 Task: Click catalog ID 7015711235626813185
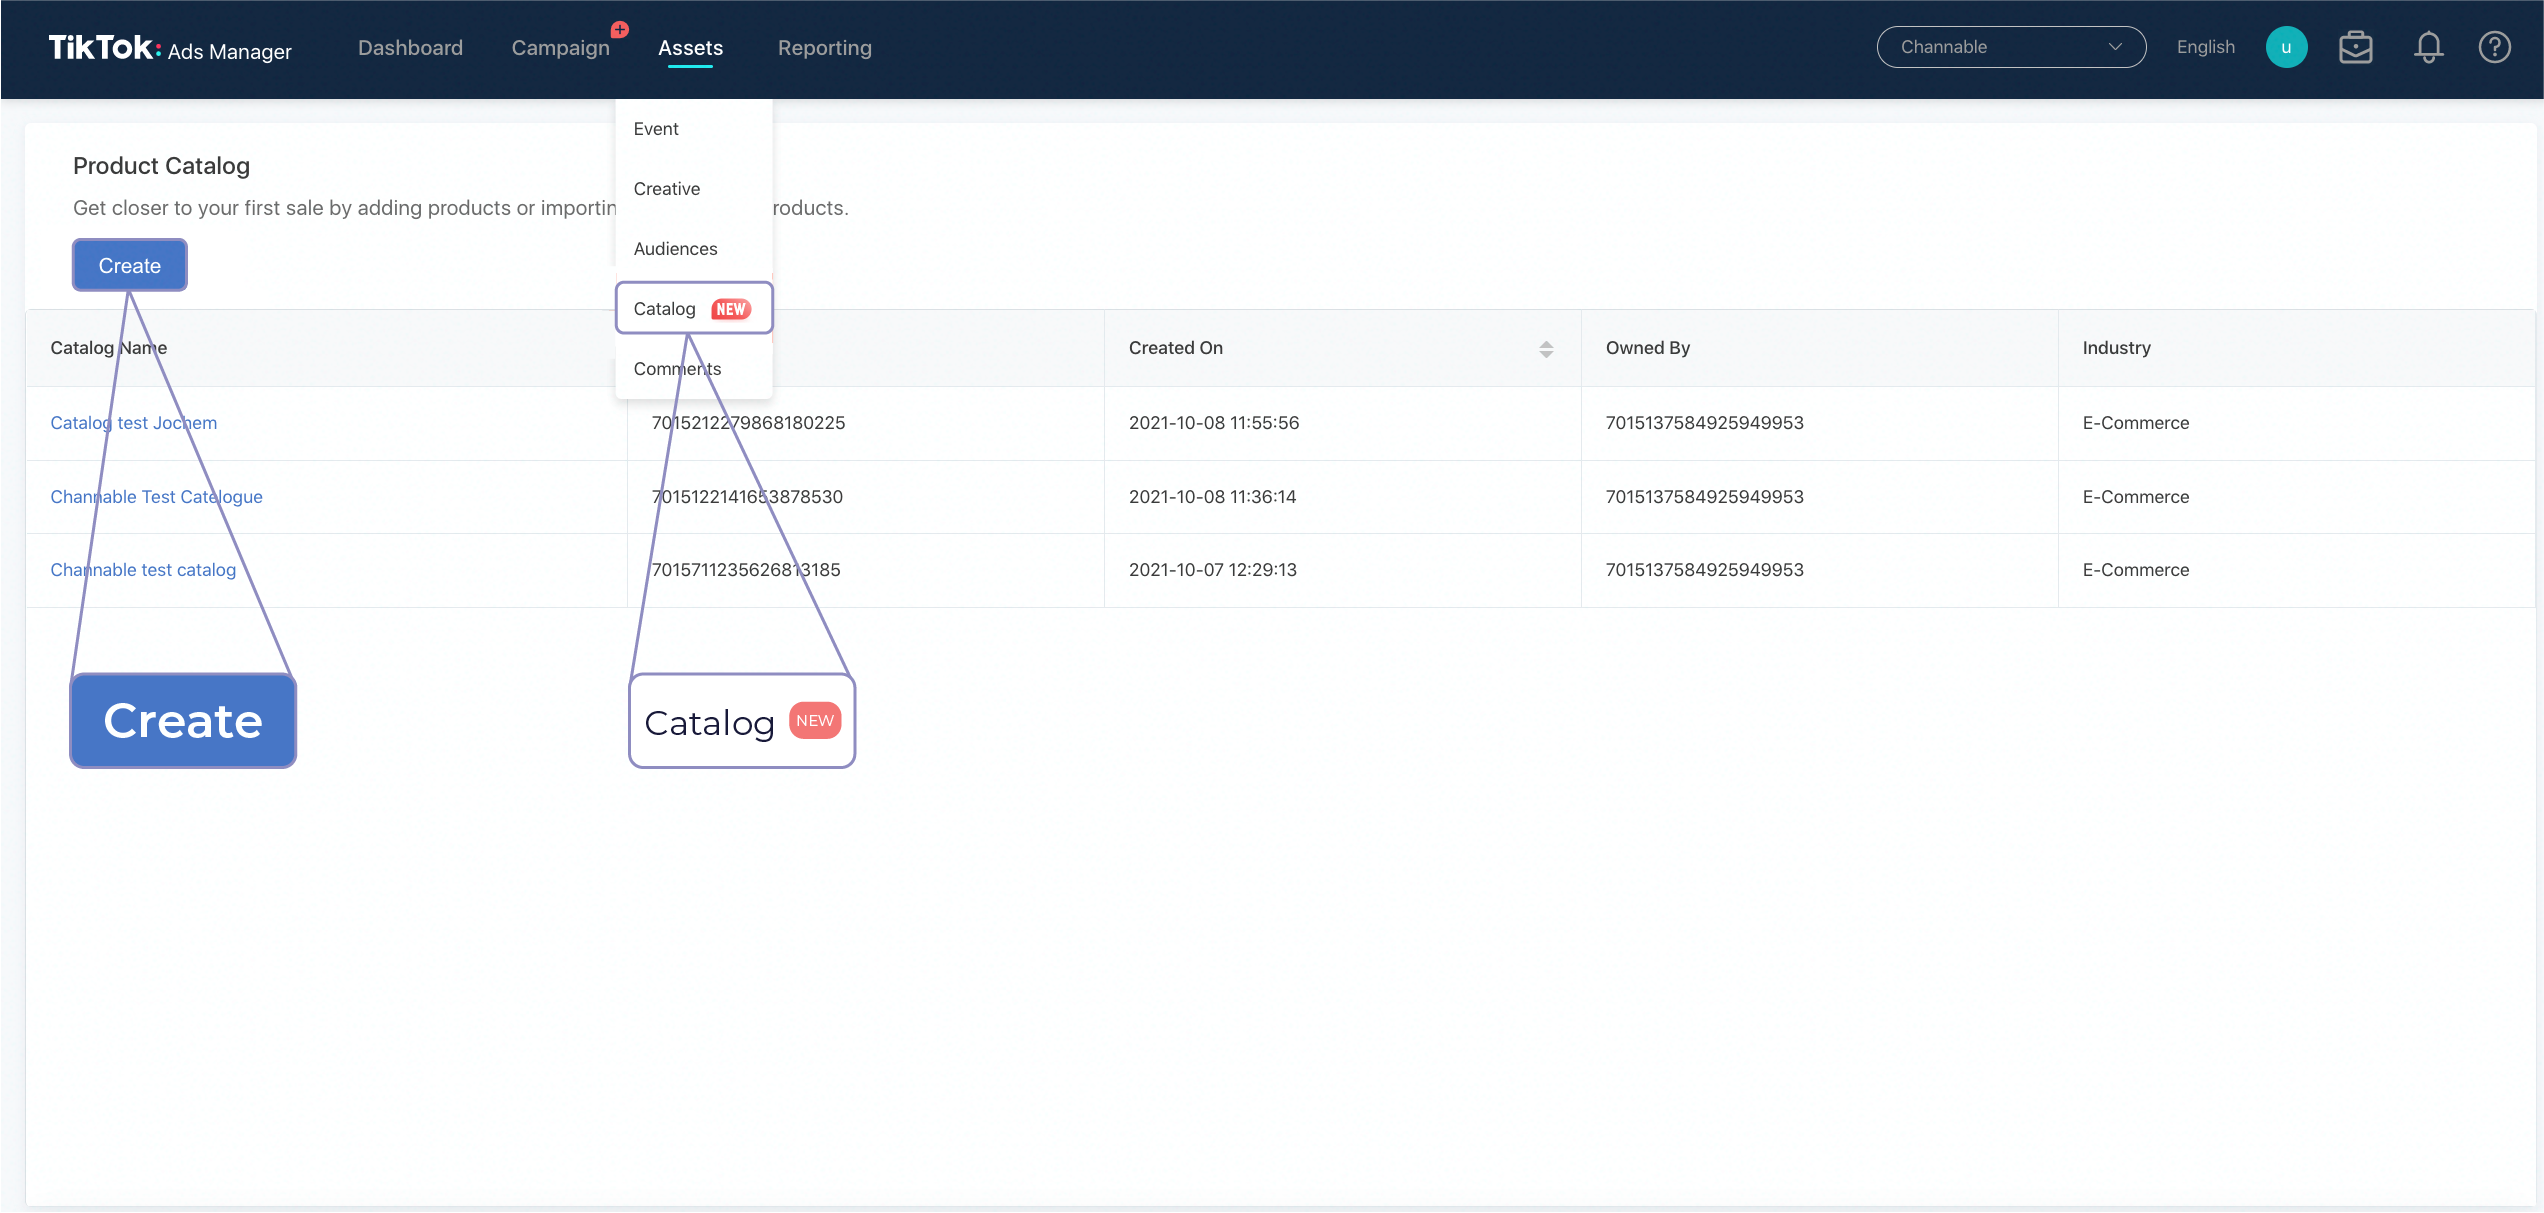[x=746, y=570]
